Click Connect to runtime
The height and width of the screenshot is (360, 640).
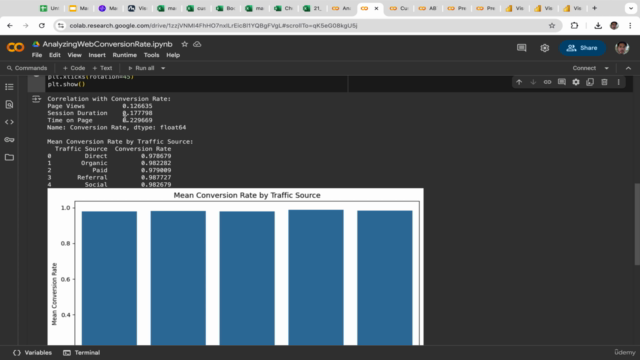584,68
